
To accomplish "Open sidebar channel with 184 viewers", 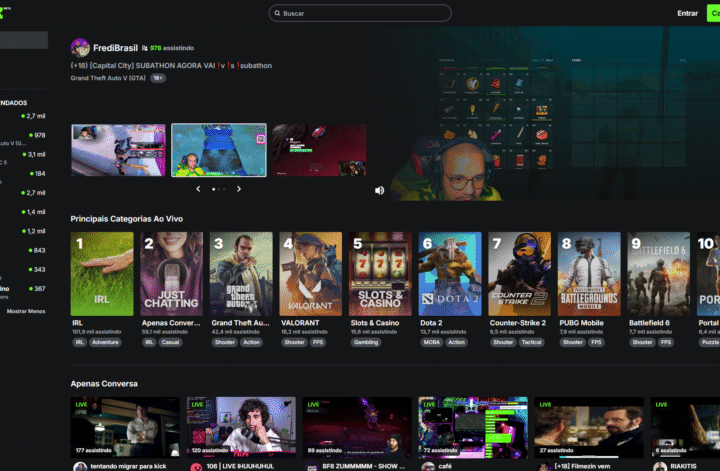I will [24, 174].
